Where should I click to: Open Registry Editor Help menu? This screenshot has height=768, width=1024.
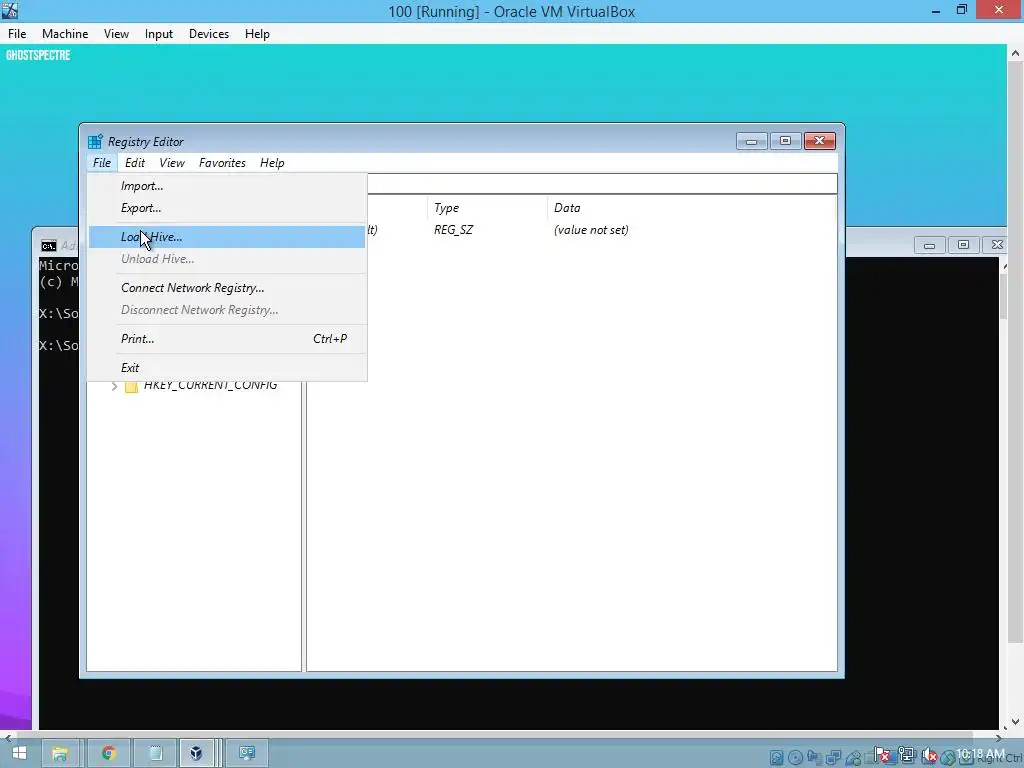(272, 163)
